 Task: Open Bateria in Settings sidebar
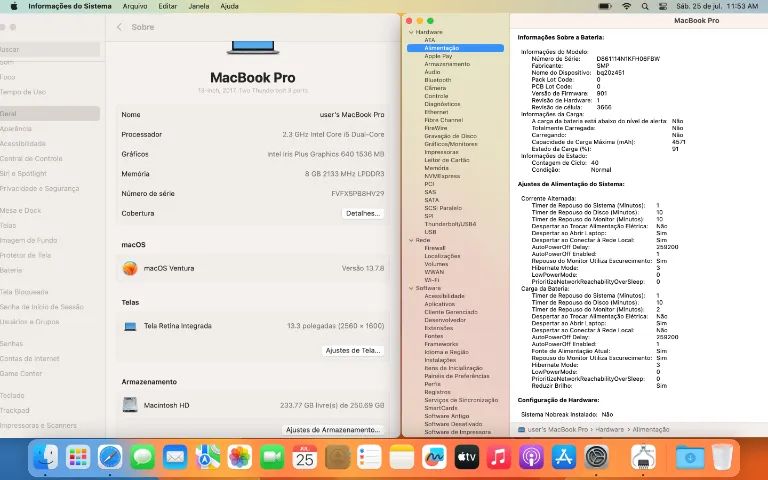(11, 270)
